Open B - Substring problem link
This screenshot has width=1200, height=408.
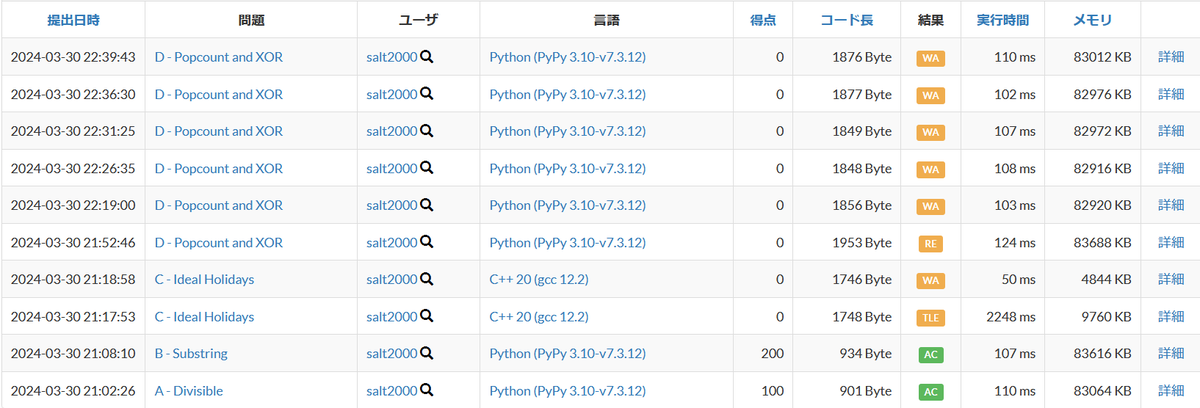pyautogui.click(x=191, y=353)
